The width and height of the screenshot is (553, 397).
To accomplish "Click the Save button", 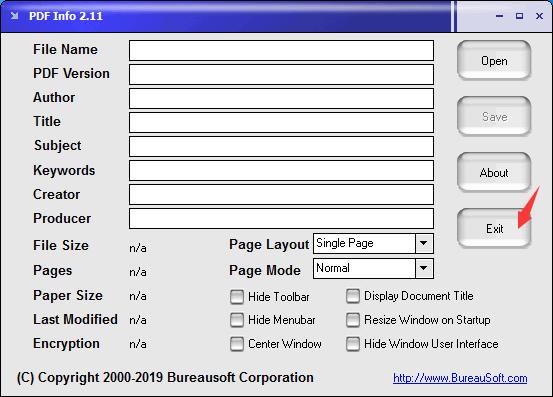I will 494,116.
